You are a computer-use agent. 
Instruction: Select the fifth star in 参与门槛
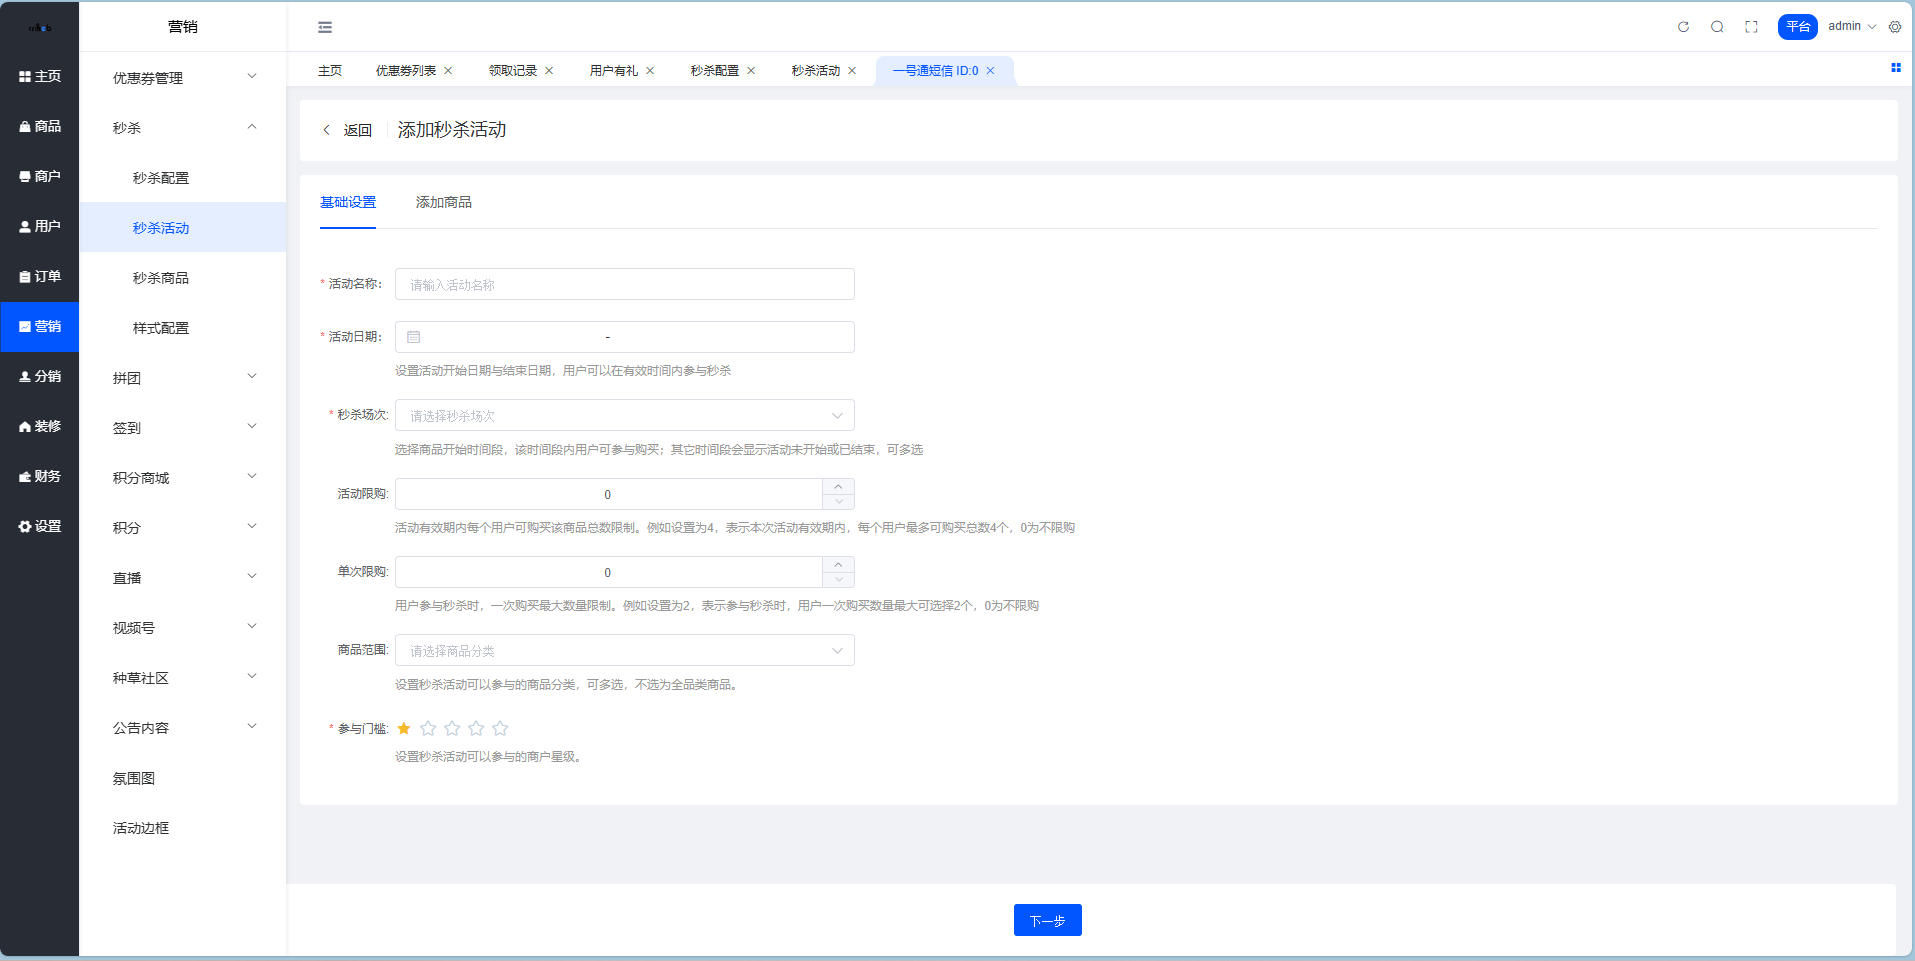[500, 729]
